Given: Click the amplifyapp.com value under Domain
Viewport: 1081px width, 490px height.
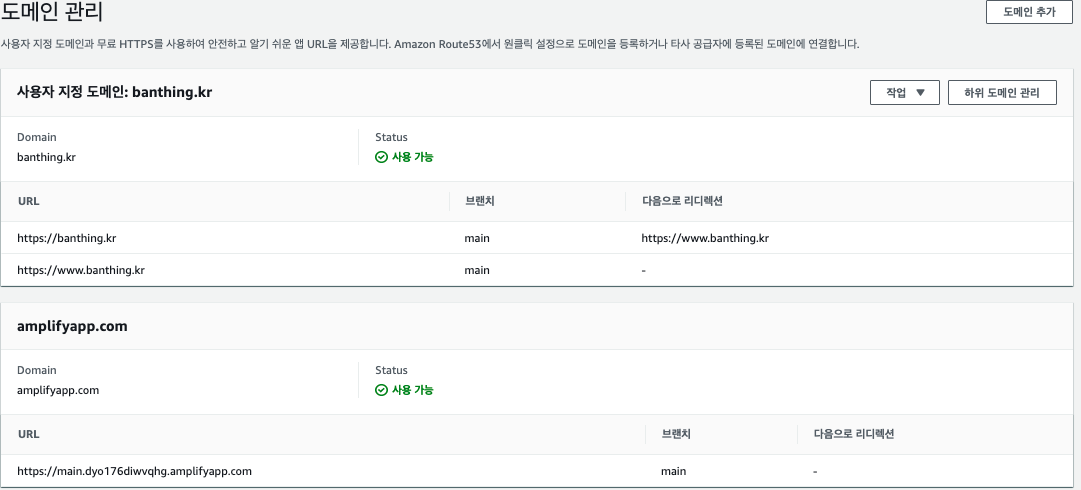Looking at the screenshot, I should point(58,390).
